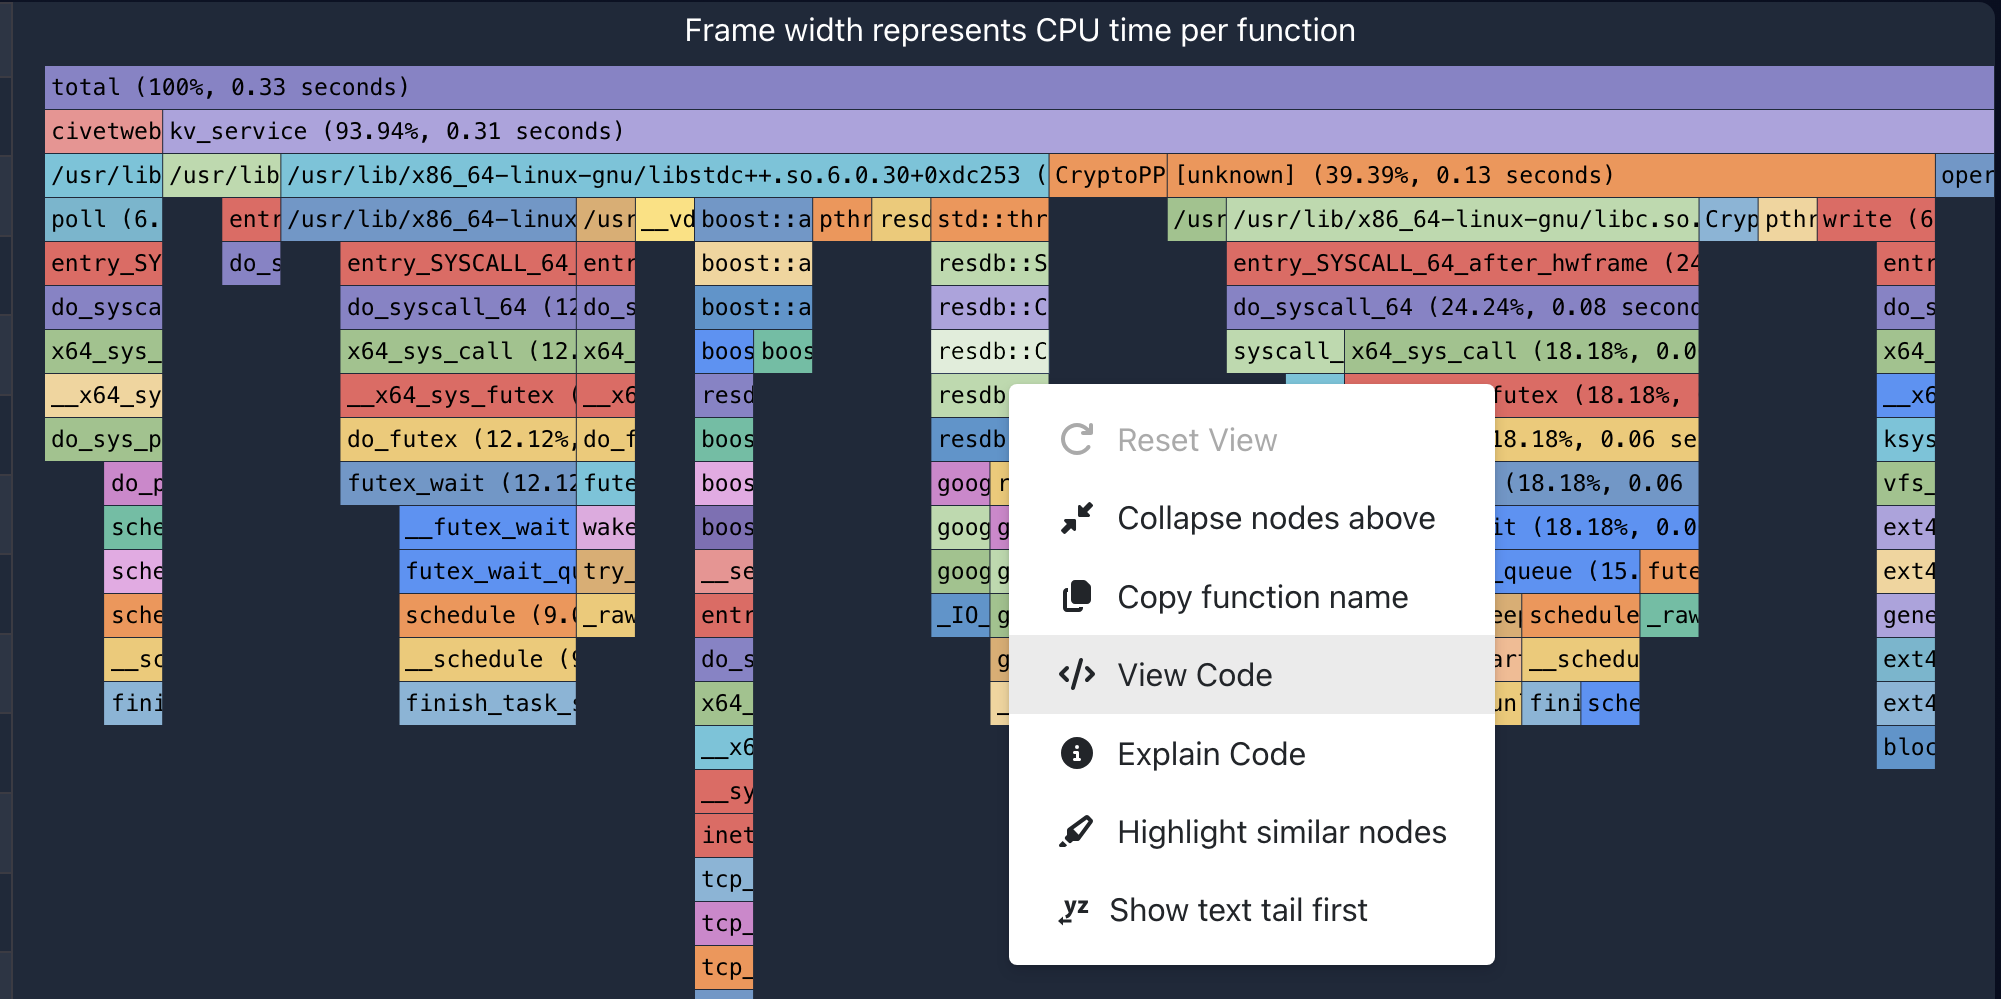
Task: Click the do_futex (12.12% frame
Action: click(458, 439)
